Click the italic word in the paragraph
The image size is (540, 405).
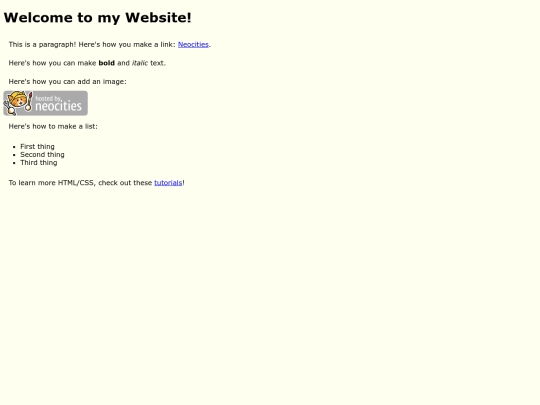tap(140, 63)
